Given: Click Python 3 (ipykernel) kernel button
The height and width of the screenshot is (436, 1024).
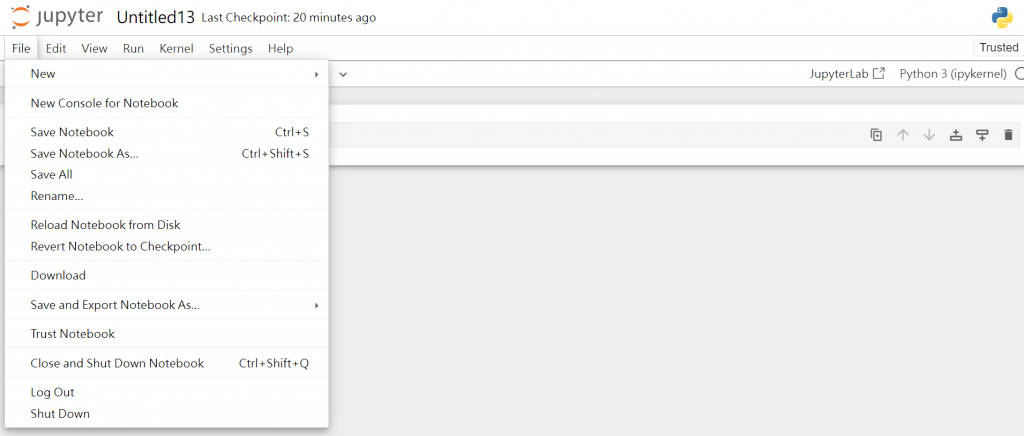Looking at the screenshot, I should click(x=953, y=74).
